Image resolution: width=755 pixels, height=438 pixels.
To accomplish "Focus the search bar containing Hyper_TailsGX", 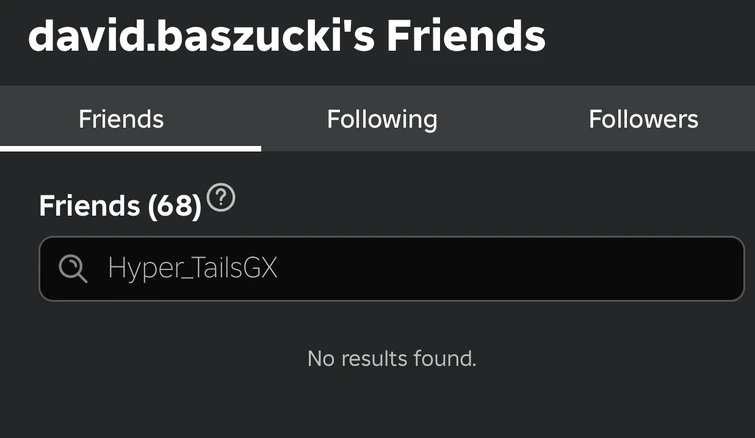I will coord(400,268).
